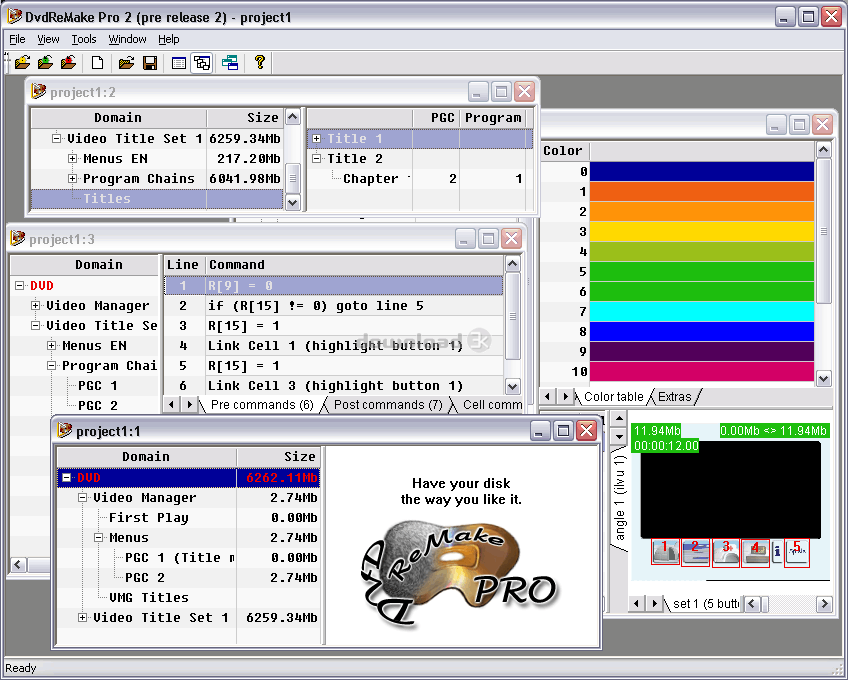
Task: Collapse Video Manager in project1:1
Action: tap(83, 498)
